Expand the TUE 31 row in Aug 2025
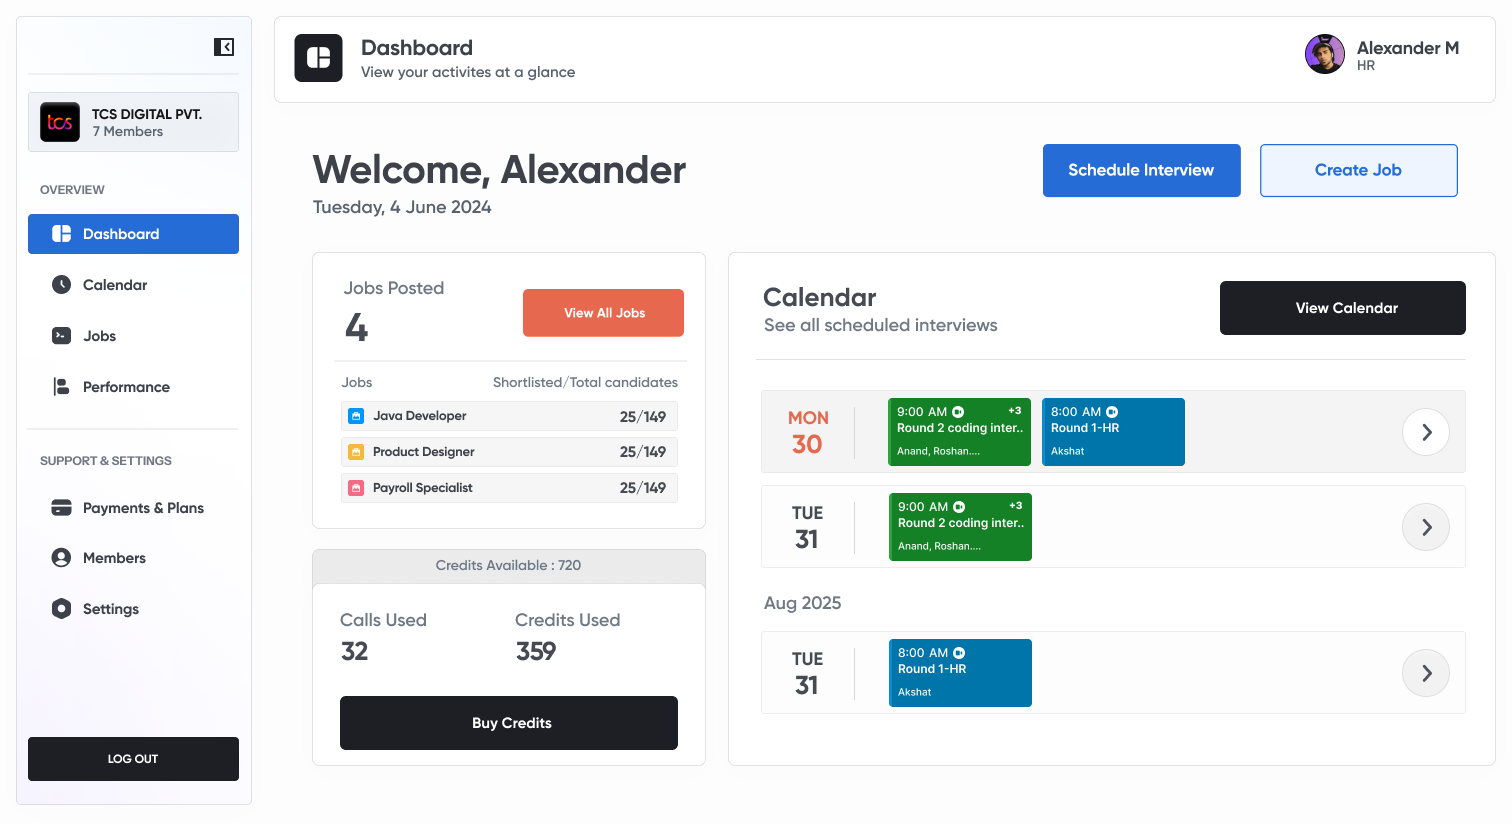Image resolution: width=1512 pixels, height=824 pixels. click(1425, 672)
